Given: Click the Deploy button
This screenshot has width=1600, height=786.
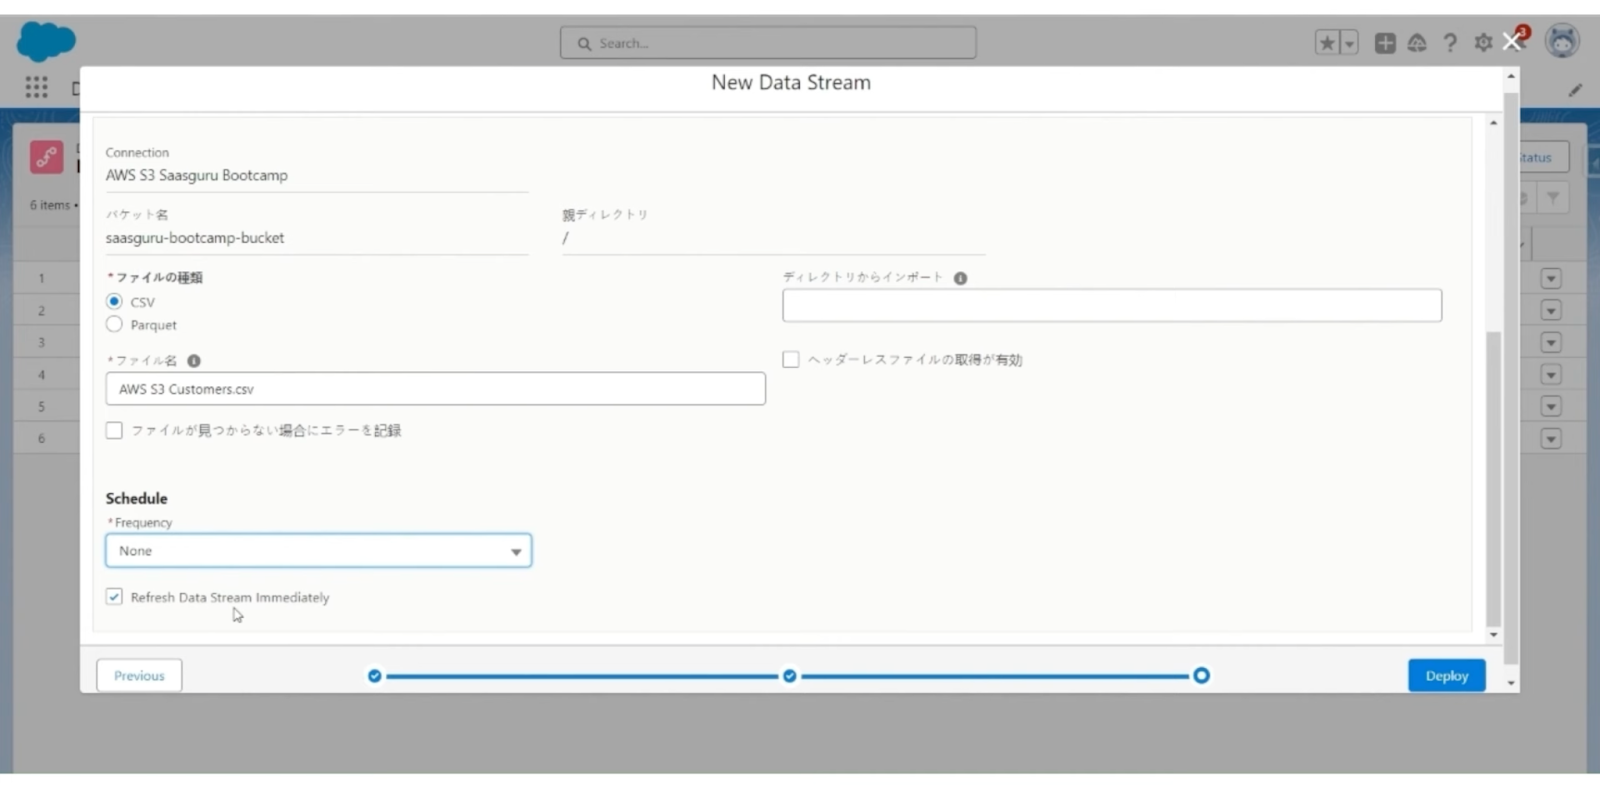Looking at the screenshot, I should (1447, 676).
